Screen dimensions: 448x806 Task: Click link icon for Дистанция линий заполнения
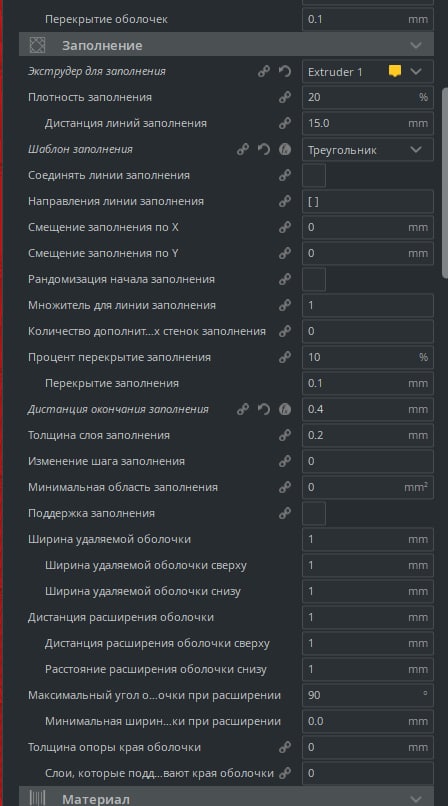[x=285, y=123]
